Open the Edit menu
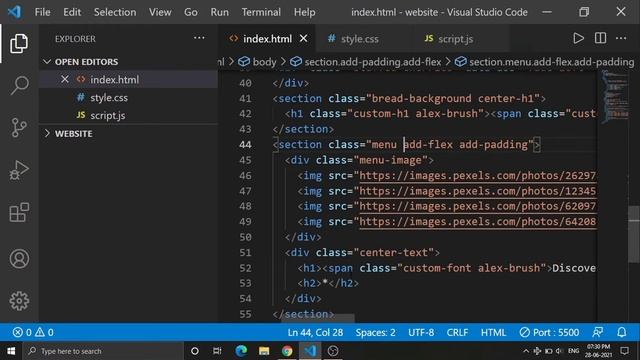This screenshot has width=640, height=360. (72, 12)
